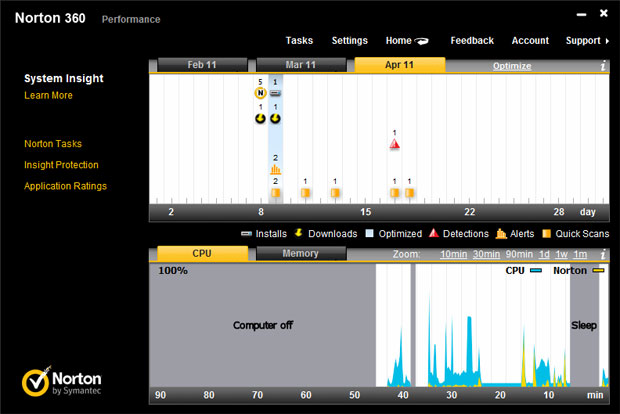This screenshot has height=414, width=620.
Task: Click the Norton yellow legend swatch
Action: (598, 270)
